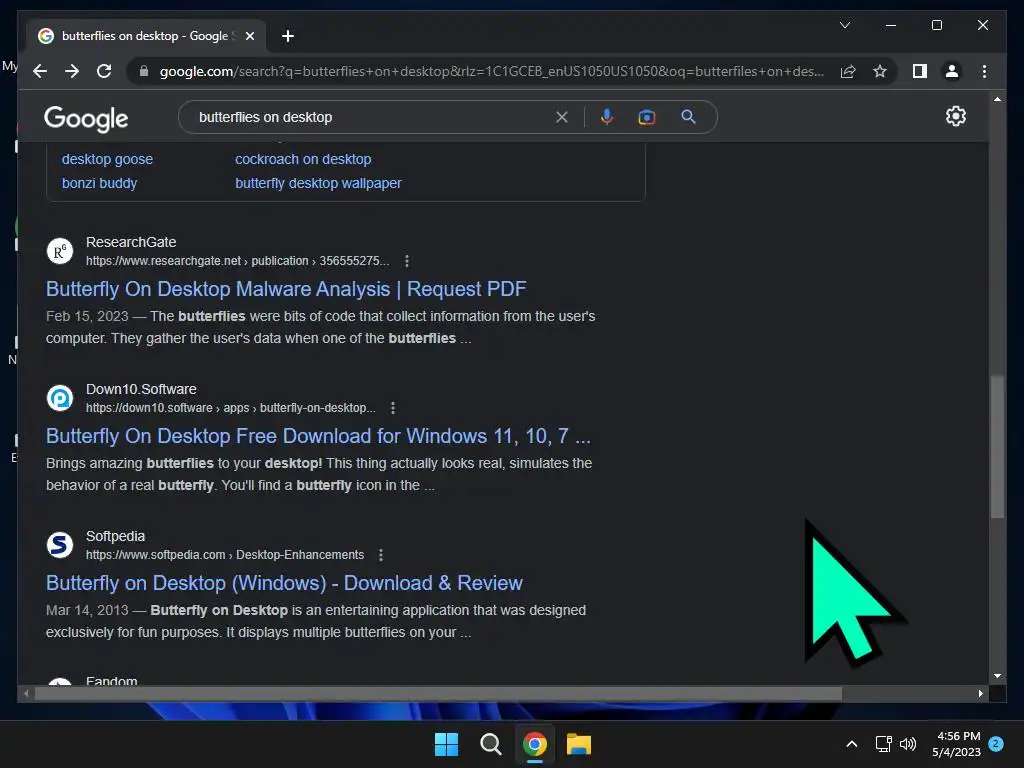Click the ResearchGate site favicon
This screenshot has height=768, width=1024.
click(59, 251)
